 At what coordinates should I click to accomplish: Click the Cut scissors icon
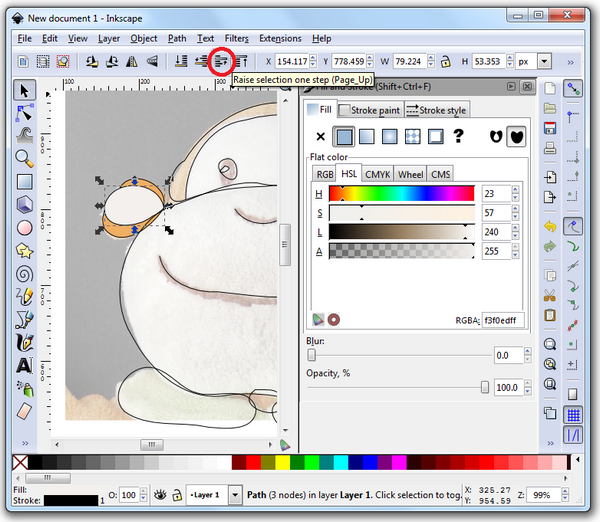pyautogui.click(x=550, y=295)
